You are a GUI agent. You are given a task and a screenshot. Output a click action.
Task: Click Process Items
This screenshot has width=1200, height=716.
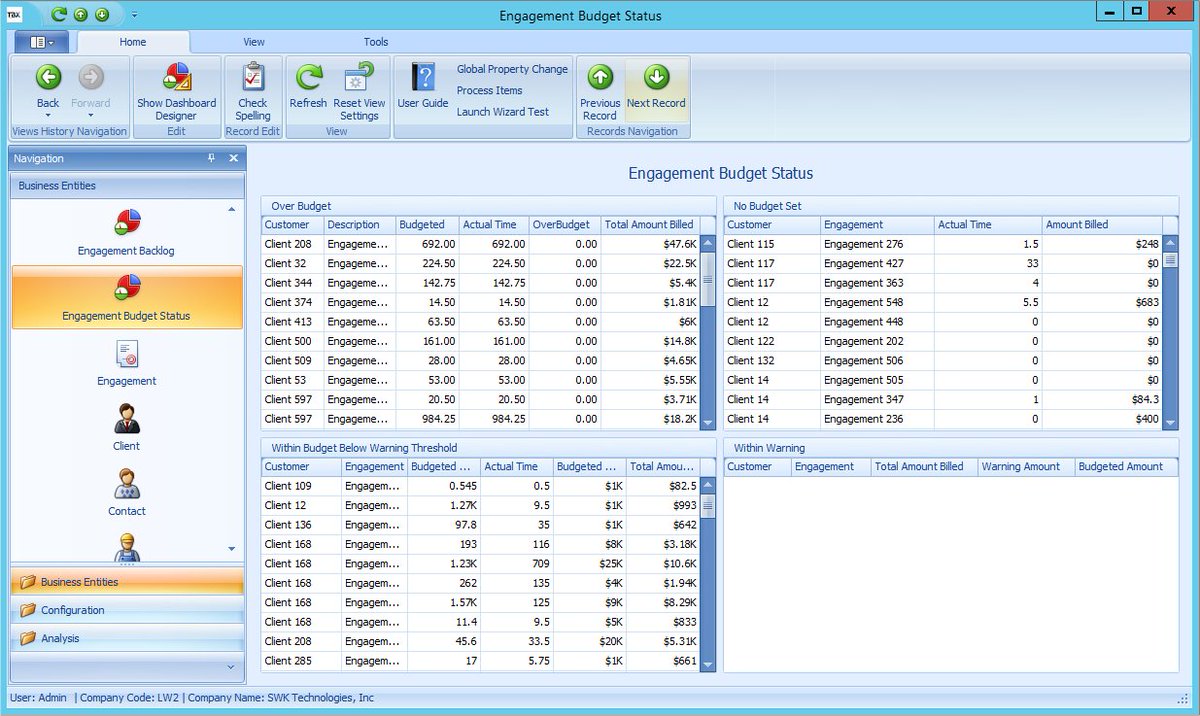coord(490,90)
